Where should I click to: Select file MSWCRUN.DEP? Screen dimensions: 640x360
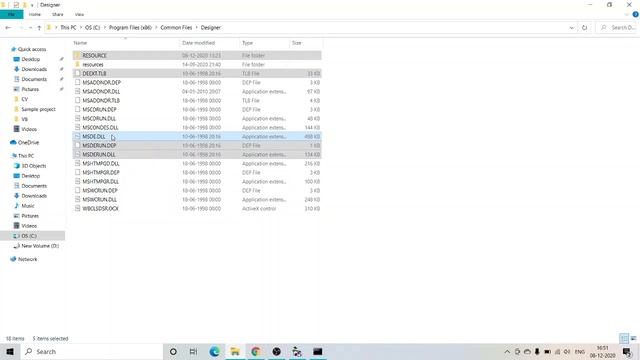tap(197, 190)
